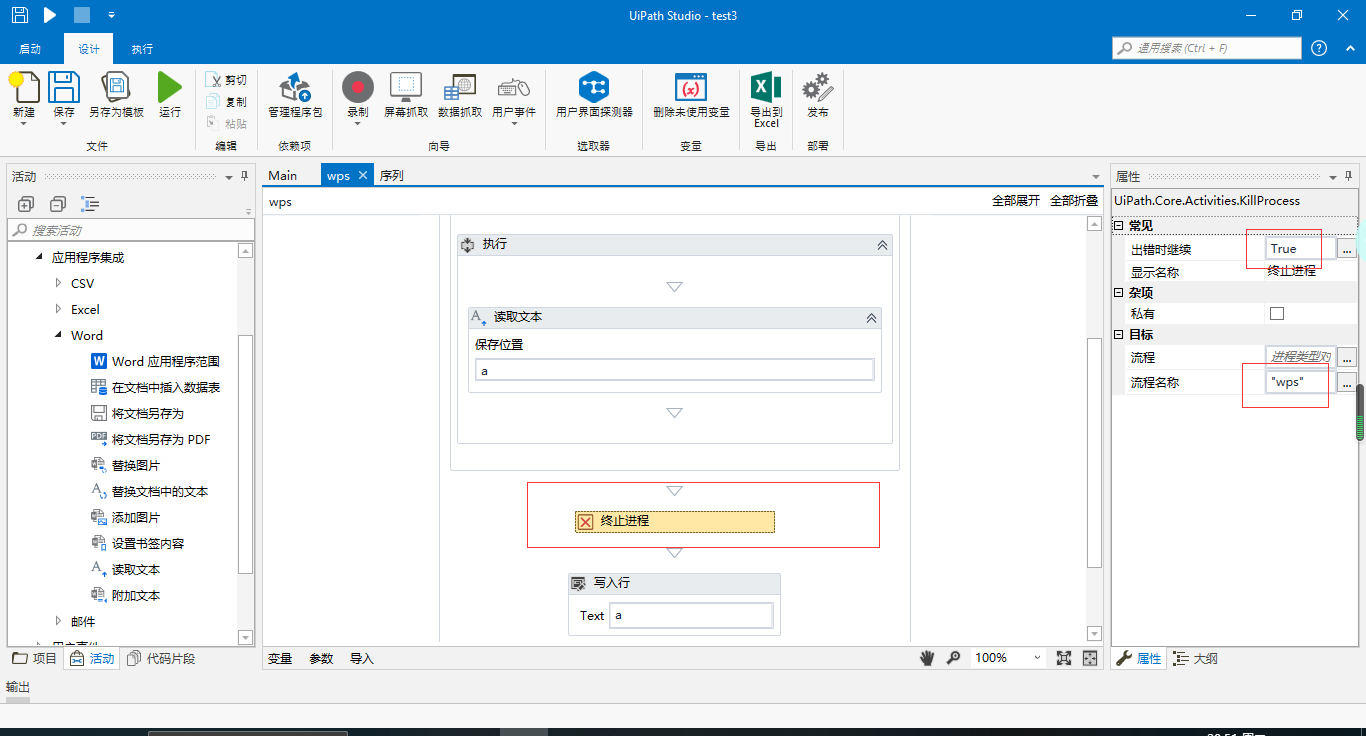Switch to the Main document tab
The width and height of the screenshot is (1366, 736).
pyautogui.click(x=283, y=176)
